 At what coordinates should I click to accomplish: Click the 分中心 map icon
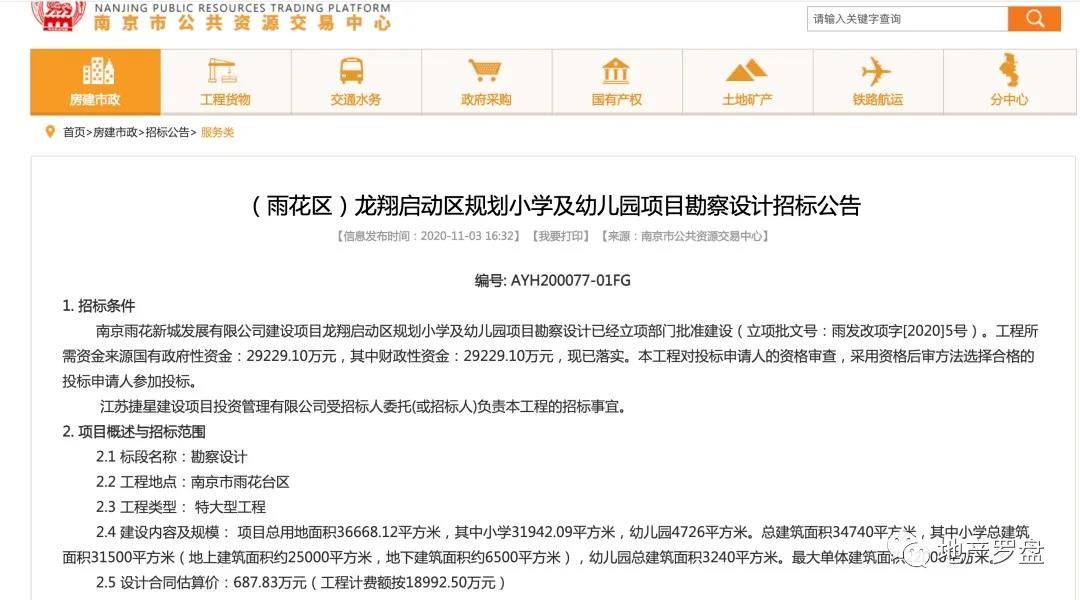click(1008, 71)
